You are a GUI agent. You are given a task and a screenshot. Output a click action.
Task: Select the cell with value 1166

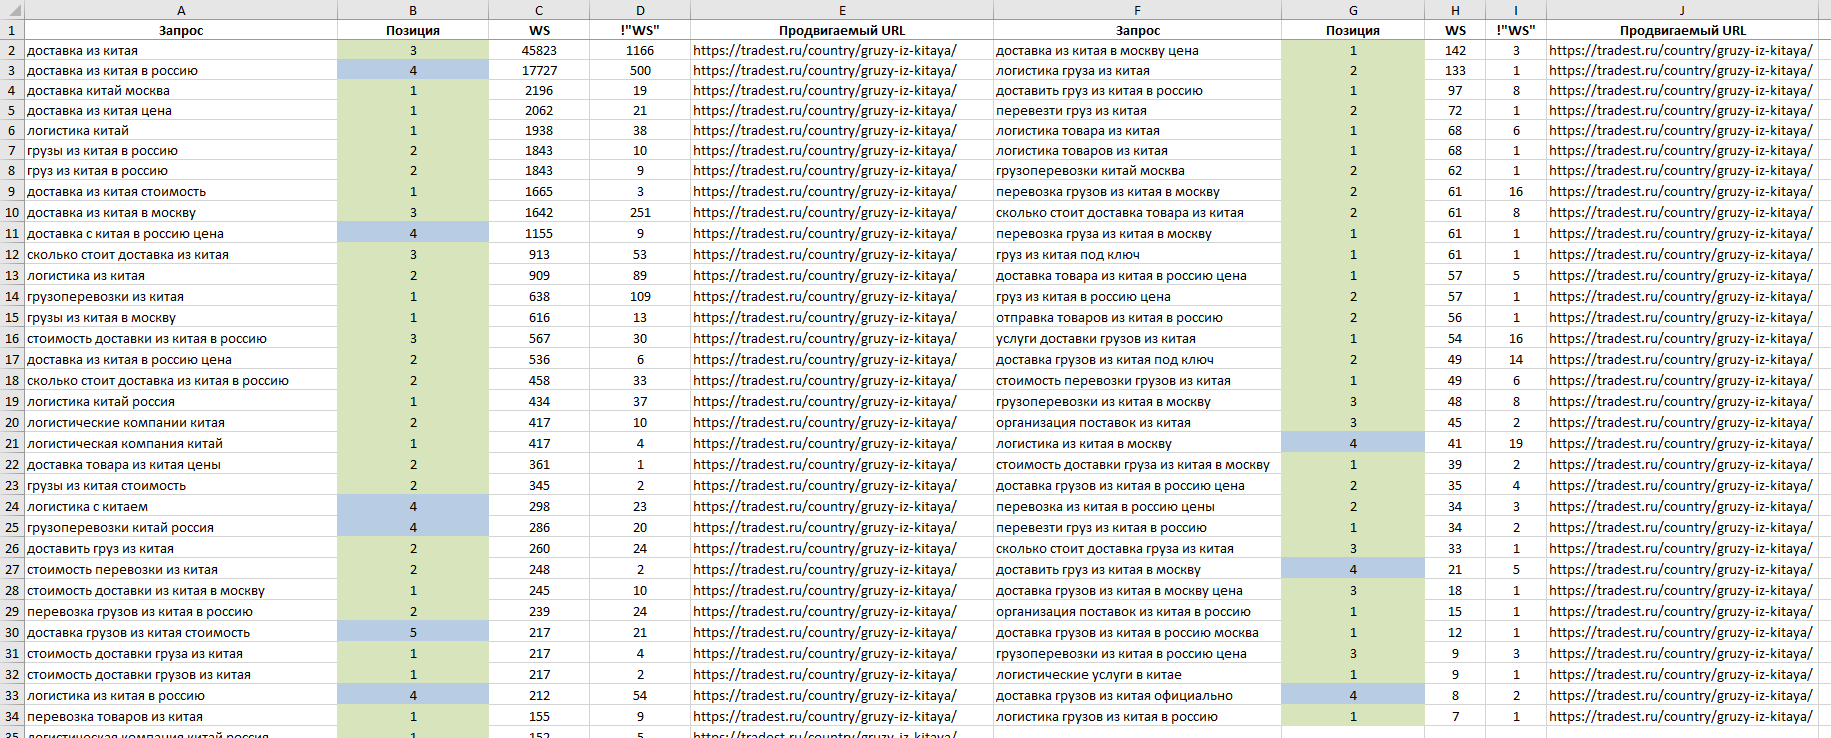point(640,51)
